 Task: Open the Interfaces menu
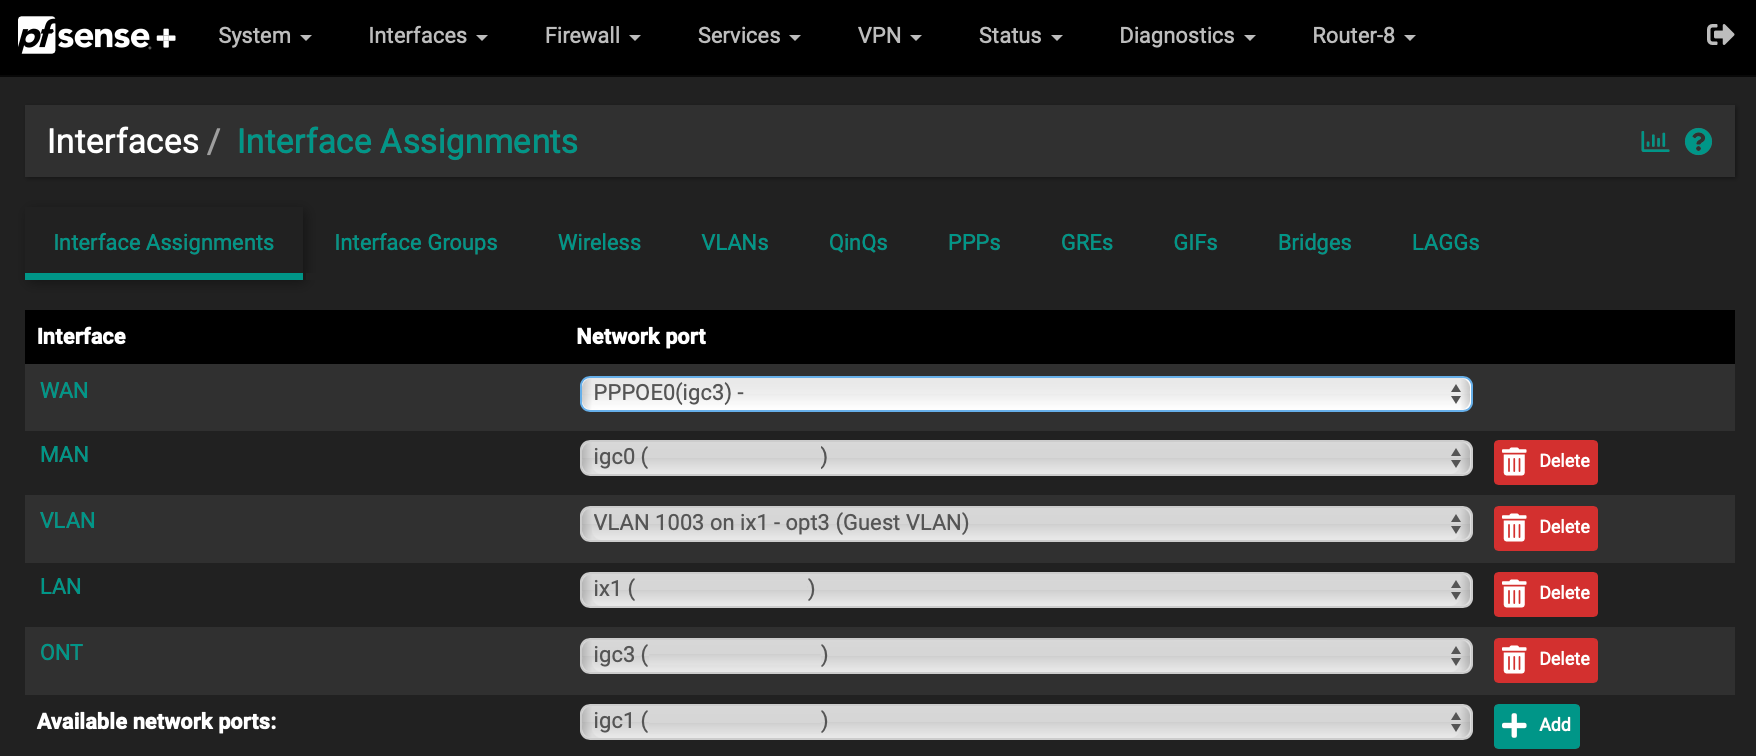[x=428, y=36]
